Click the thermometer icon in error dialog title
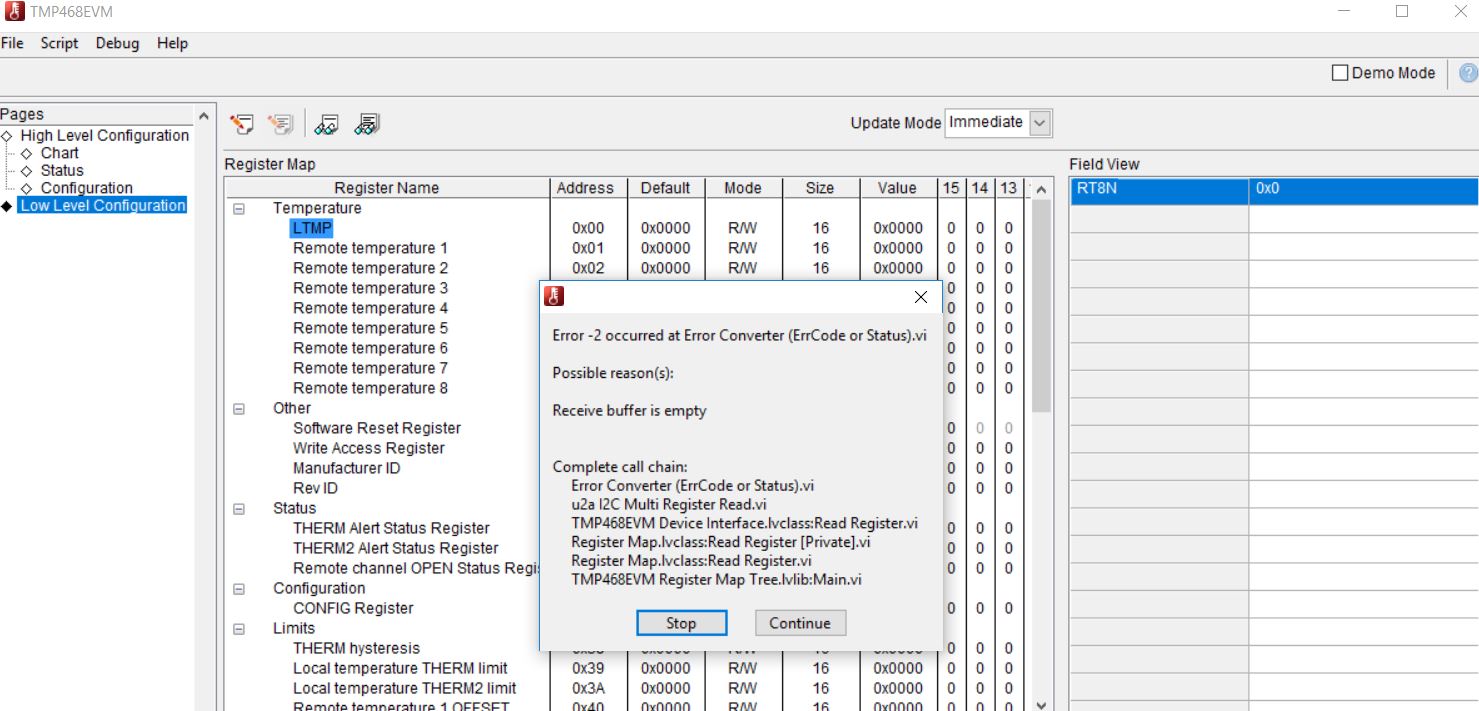The image size is (1479, 711). 554,296
